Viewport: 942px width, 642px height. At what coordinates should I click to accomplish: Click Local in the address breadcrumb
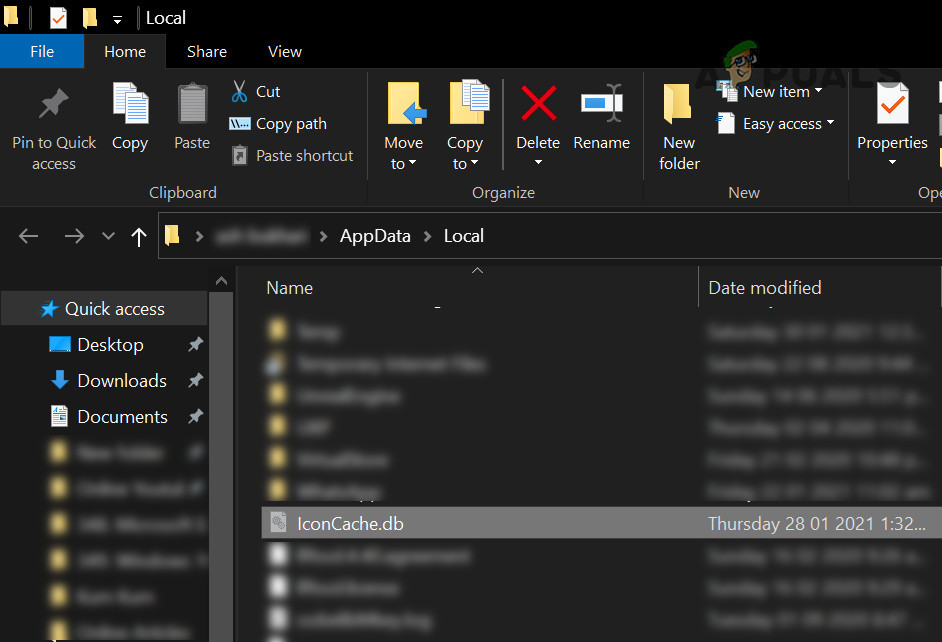pos(463,236)
